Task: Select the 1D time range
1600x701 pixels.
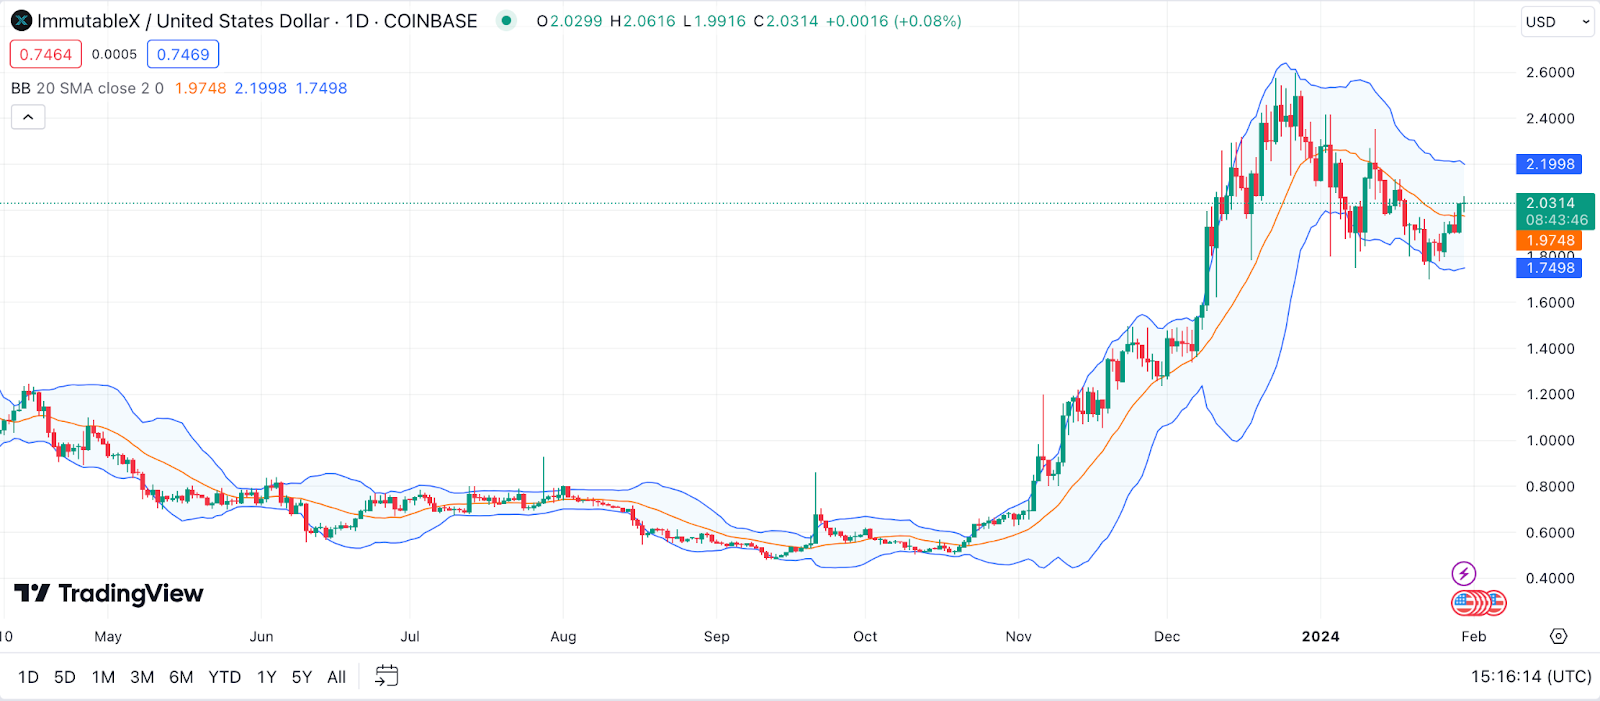Action: [x=28, y=677]
